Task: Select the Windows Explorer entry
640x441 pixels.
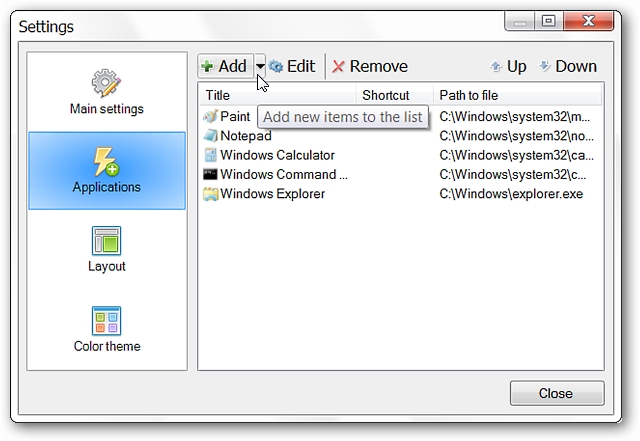Action: point(272,194)
